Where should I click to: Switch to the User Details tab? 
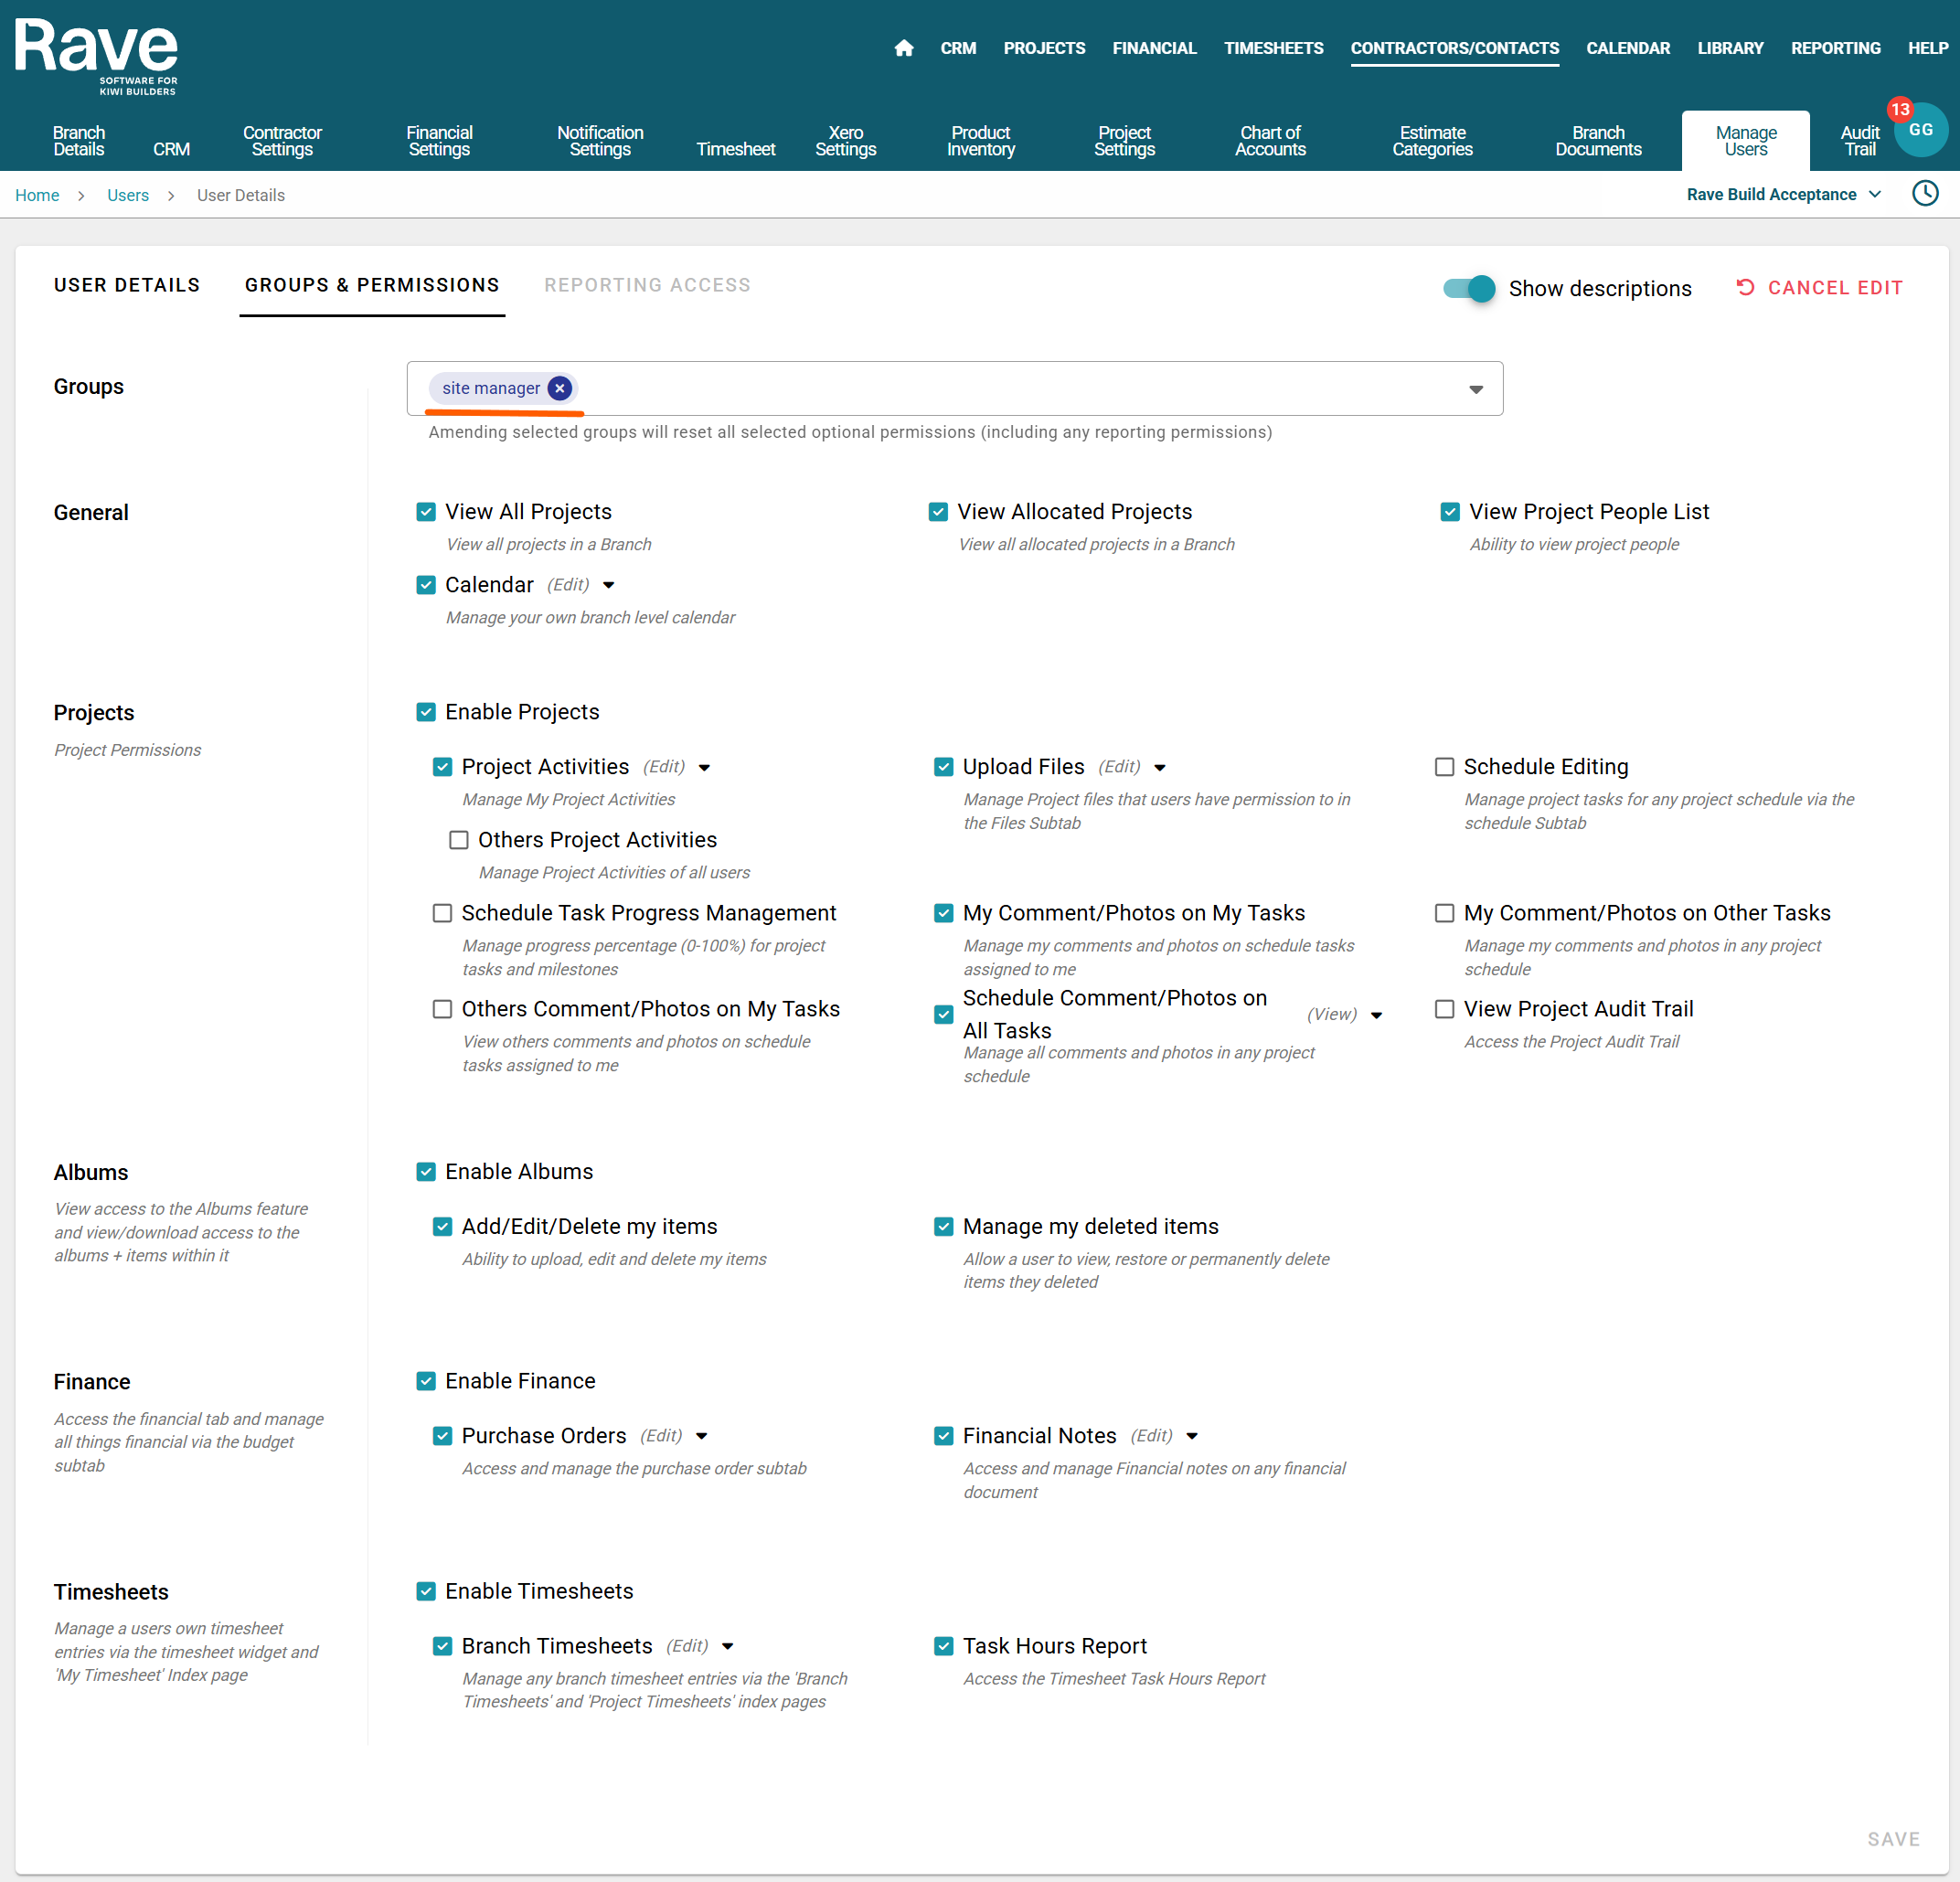click(127, 285)
